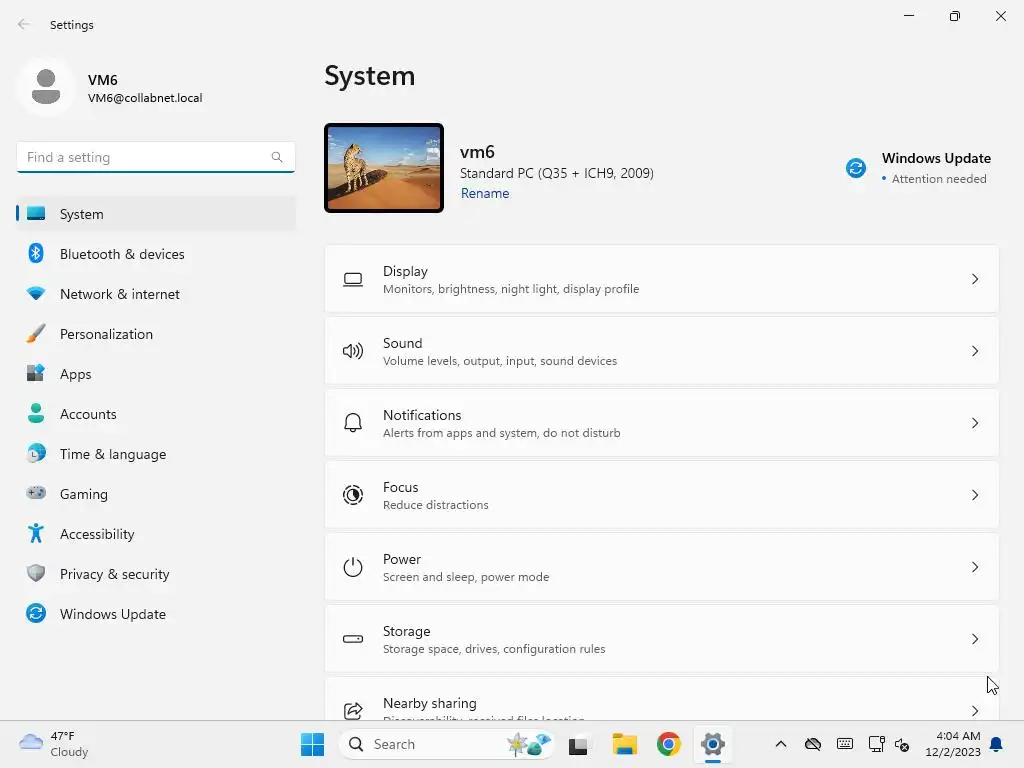Click the VM6 user avatar picture
The image size is (1024, 768).
pos(46,88)
